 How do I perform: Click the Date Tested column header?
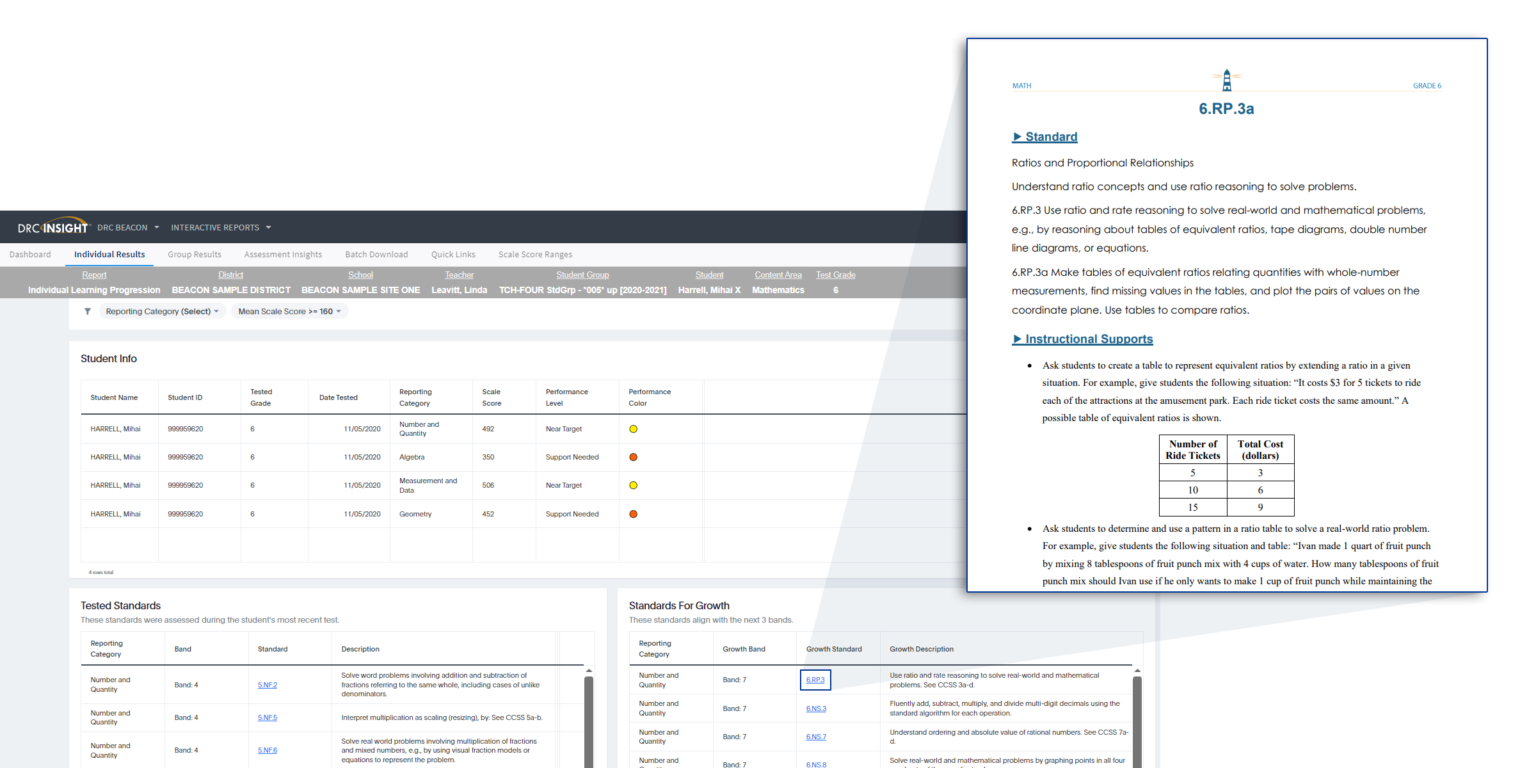(338, 398)
